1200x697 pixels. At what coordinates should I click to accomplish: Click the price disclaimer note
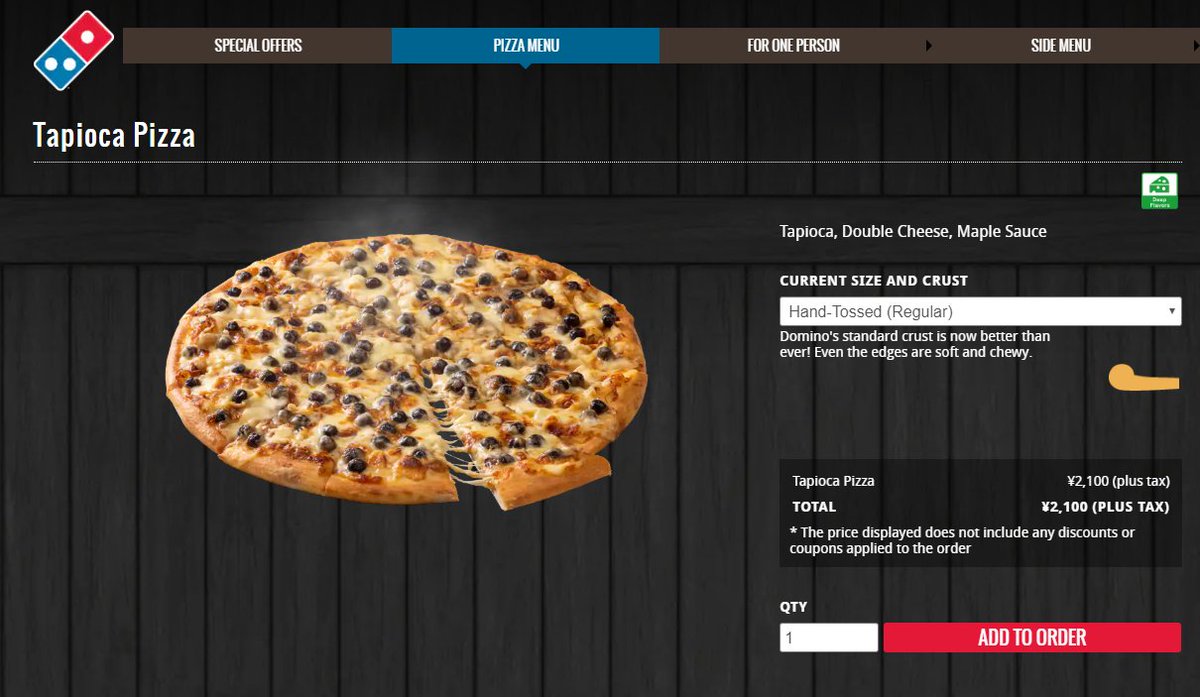click(x=962, y=540)
